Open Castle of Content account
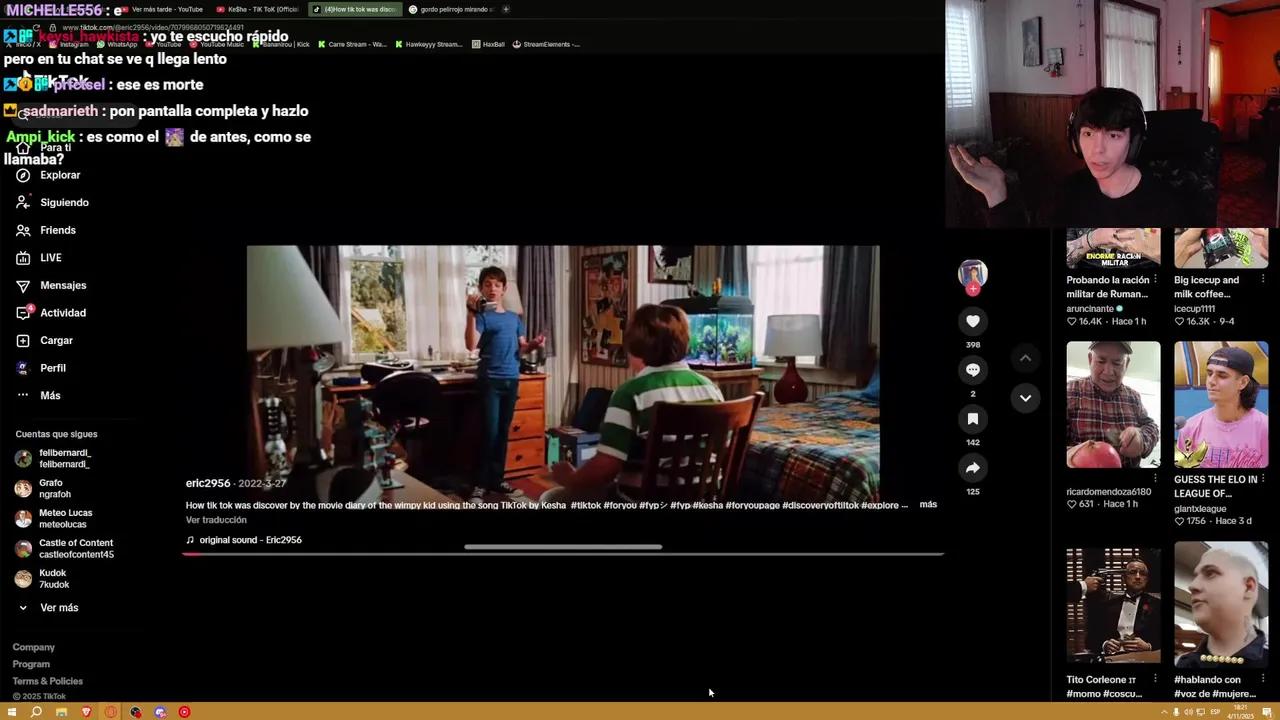 (65, 549)
